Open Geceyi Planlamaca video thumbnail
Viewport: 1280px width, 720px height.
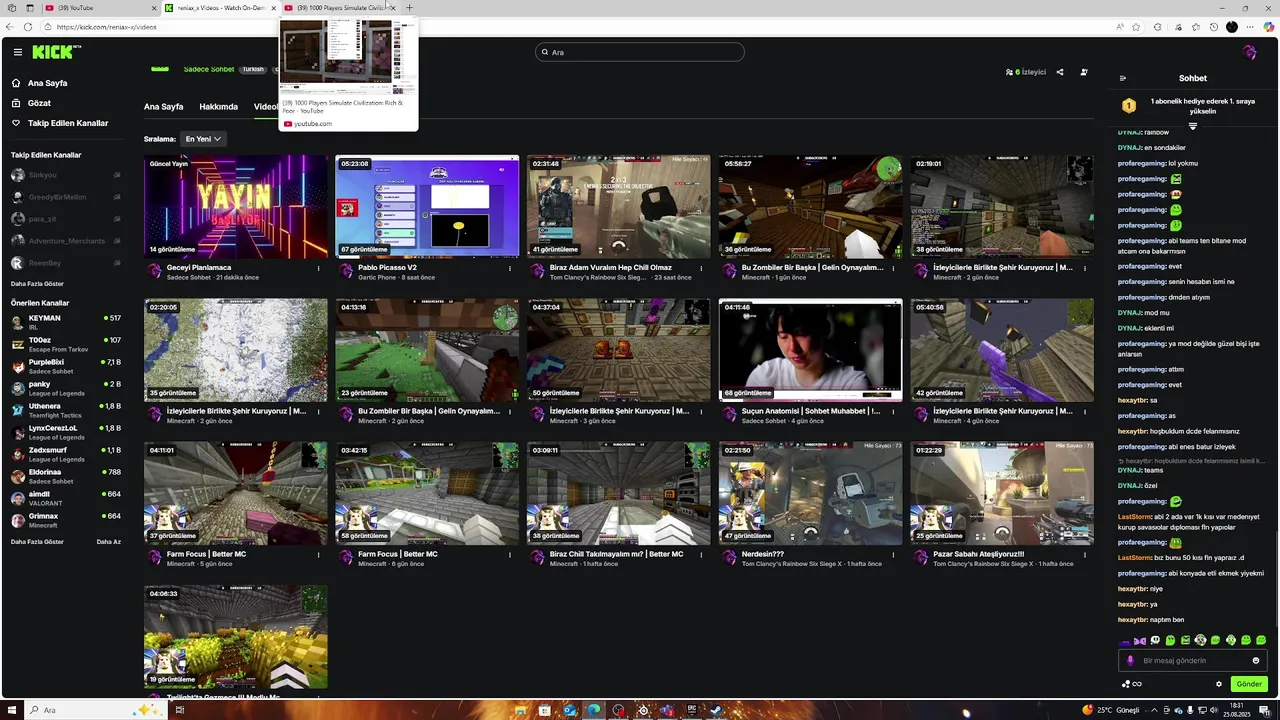pyautogui.click(x=236, y=207)
